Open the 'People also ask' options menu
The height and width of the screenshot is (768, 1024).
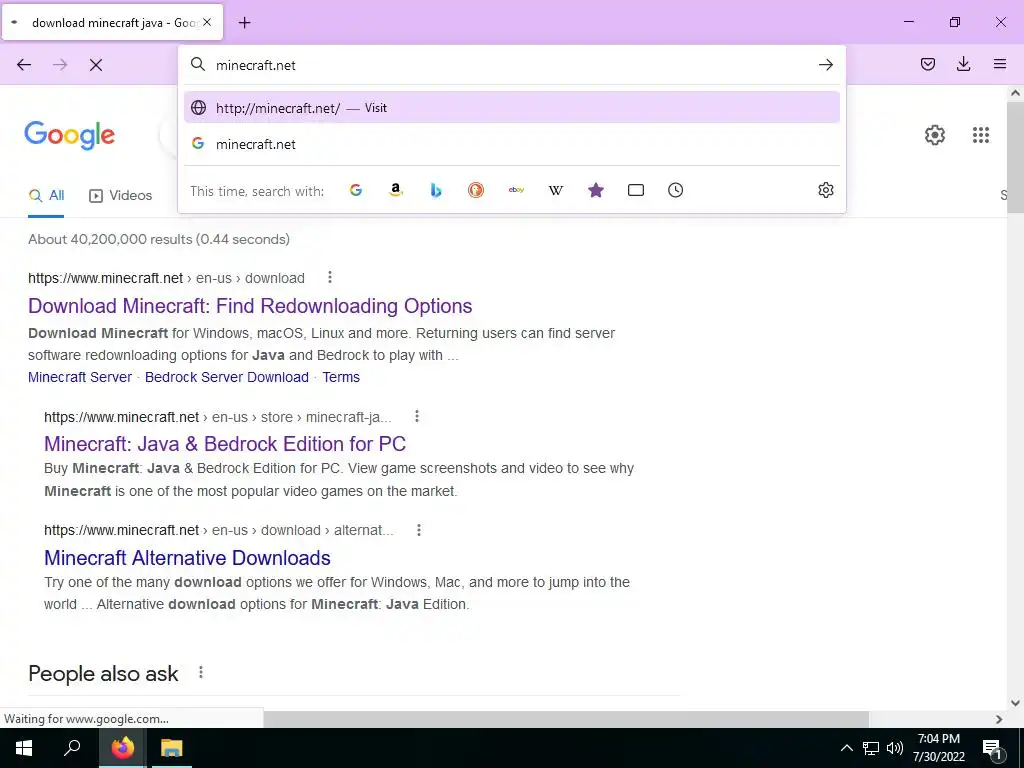pos(200,672)
